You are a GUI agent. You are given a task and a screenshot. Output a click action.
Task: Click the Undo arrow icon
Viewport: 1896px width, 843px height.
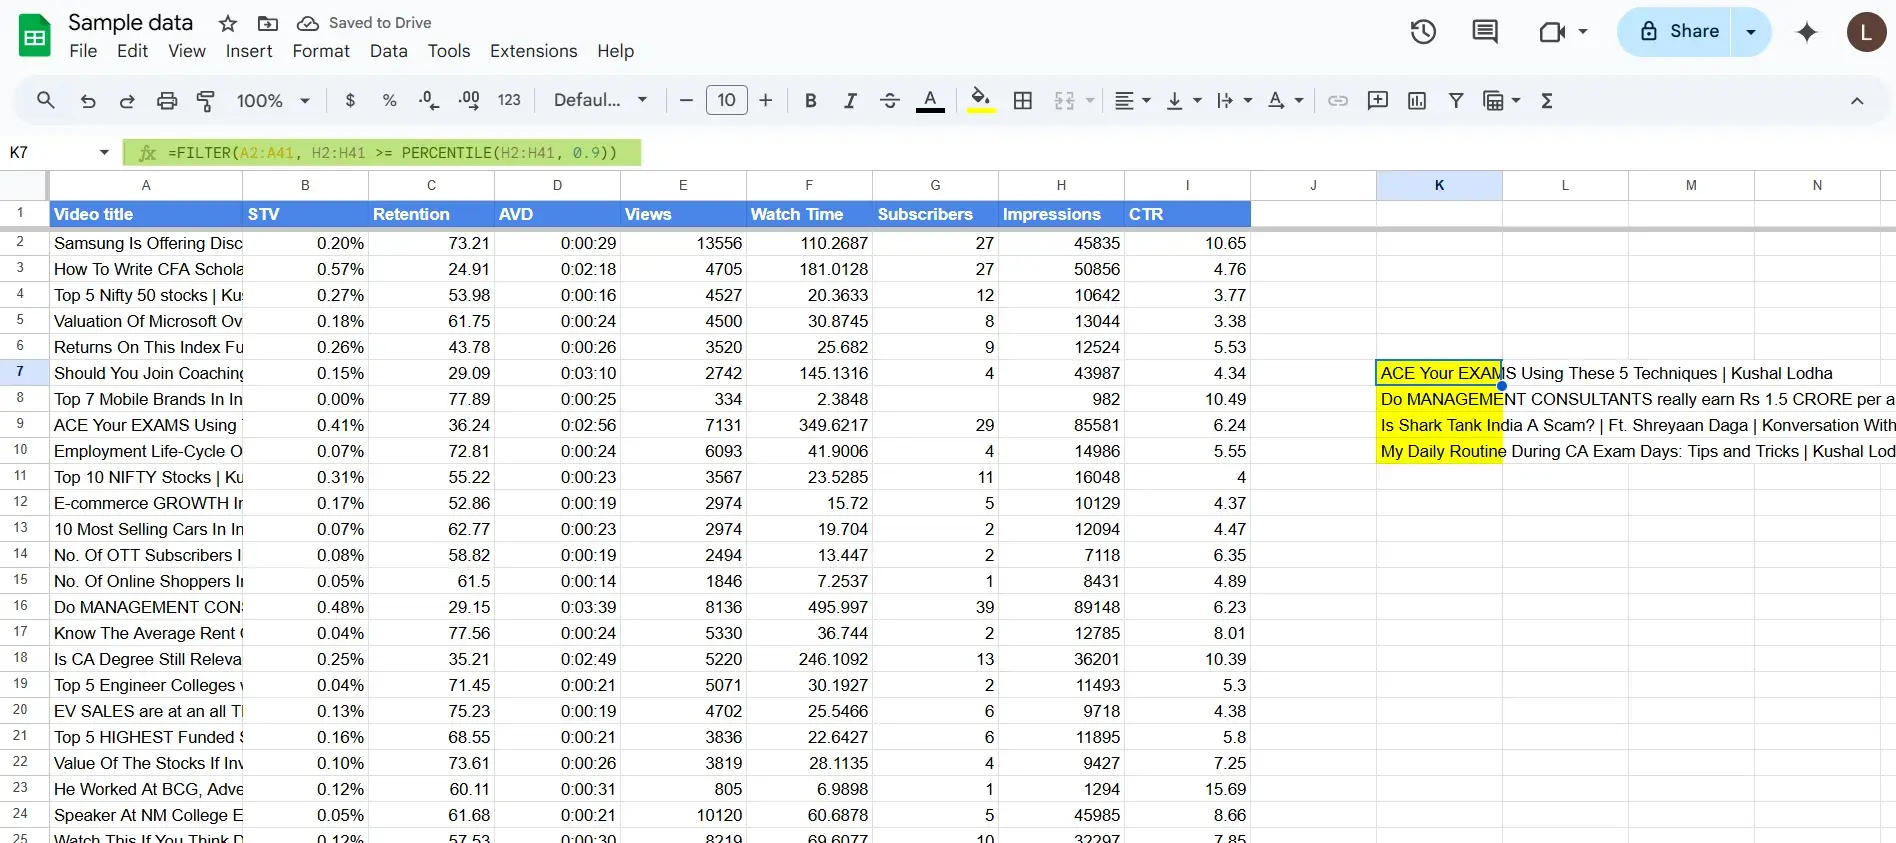pos(88,101)
